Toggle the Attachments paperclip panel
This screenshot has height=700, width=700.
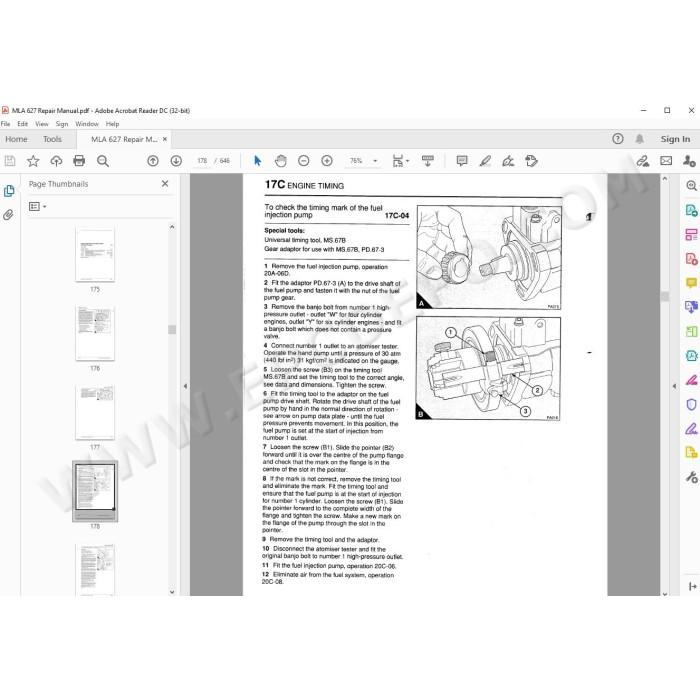tap(8, 215)
